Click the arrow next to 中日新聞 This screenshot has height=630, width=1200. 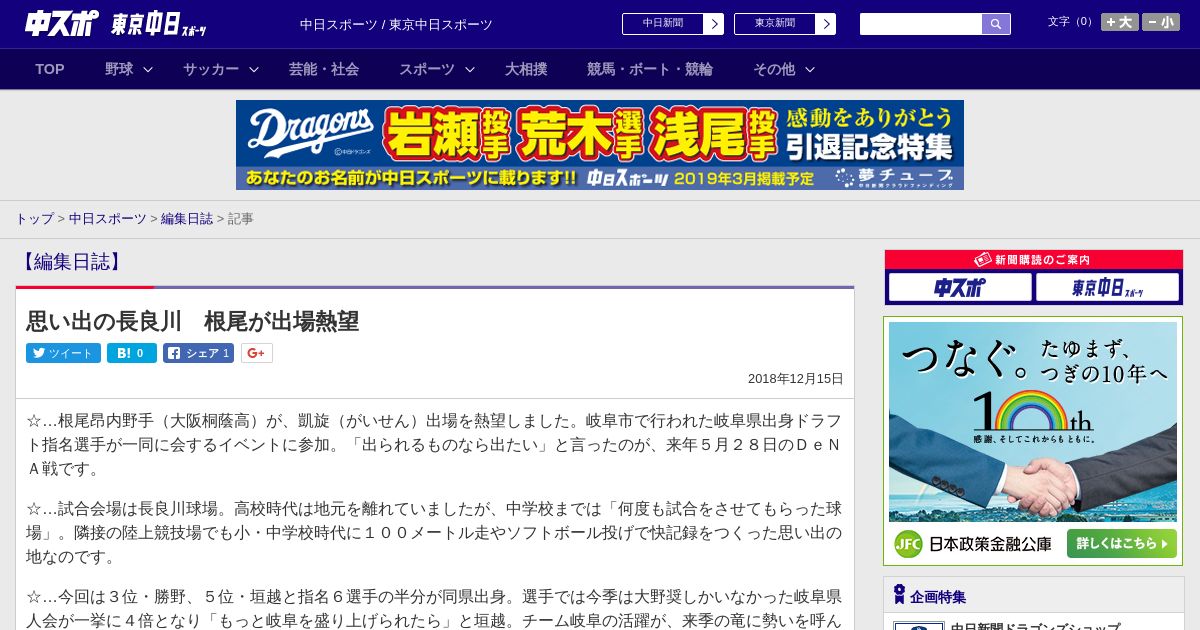pos(714,24)
